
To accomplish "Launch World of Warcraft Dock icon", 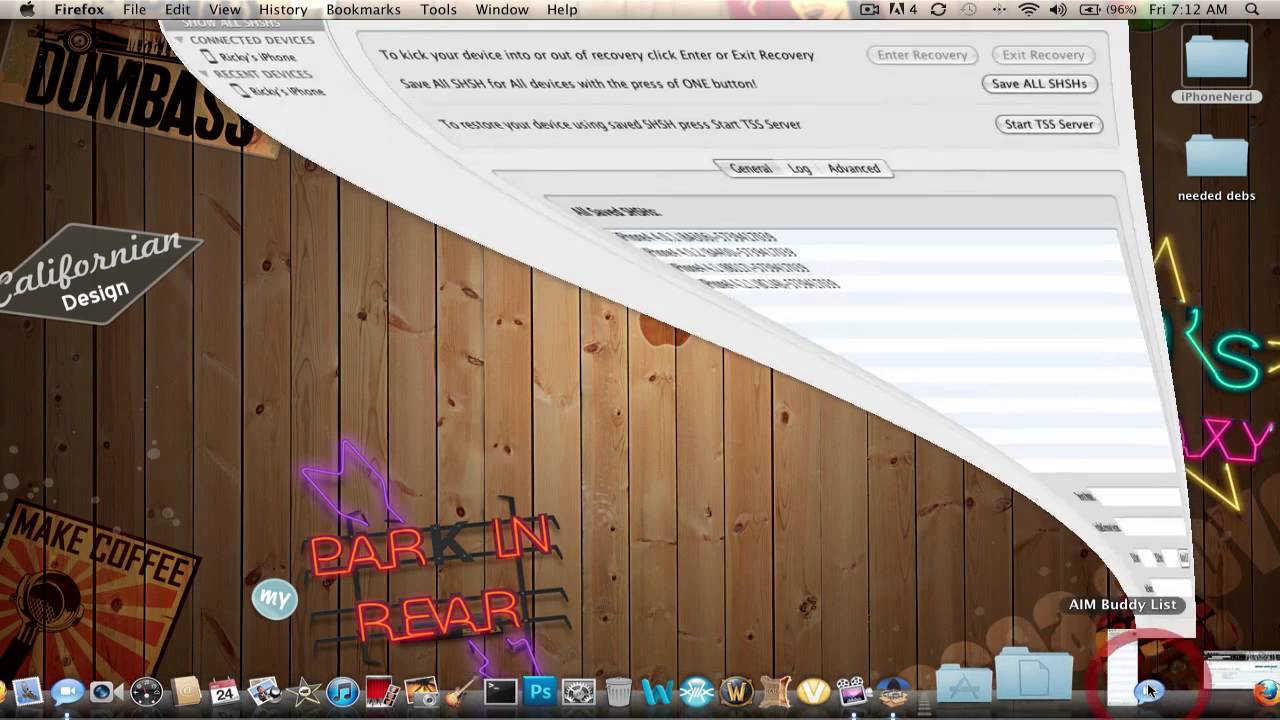I will coord(736,691).
